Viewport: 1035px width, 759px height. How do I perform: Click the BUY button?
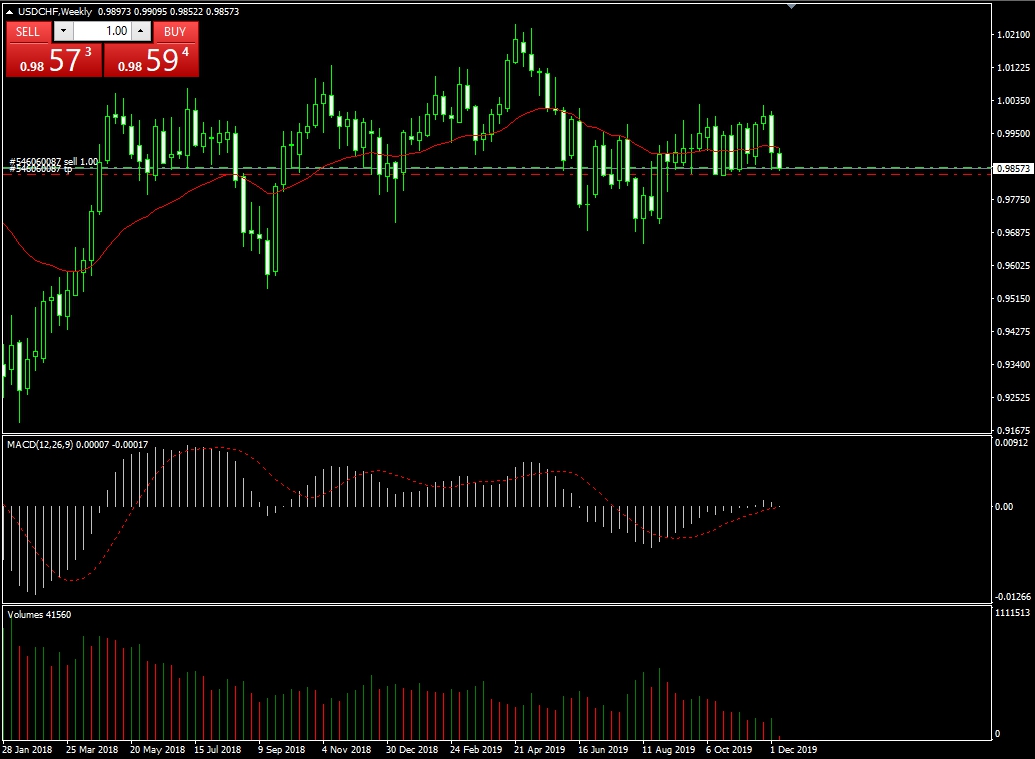pyautogui.click(x=175, y=31)
